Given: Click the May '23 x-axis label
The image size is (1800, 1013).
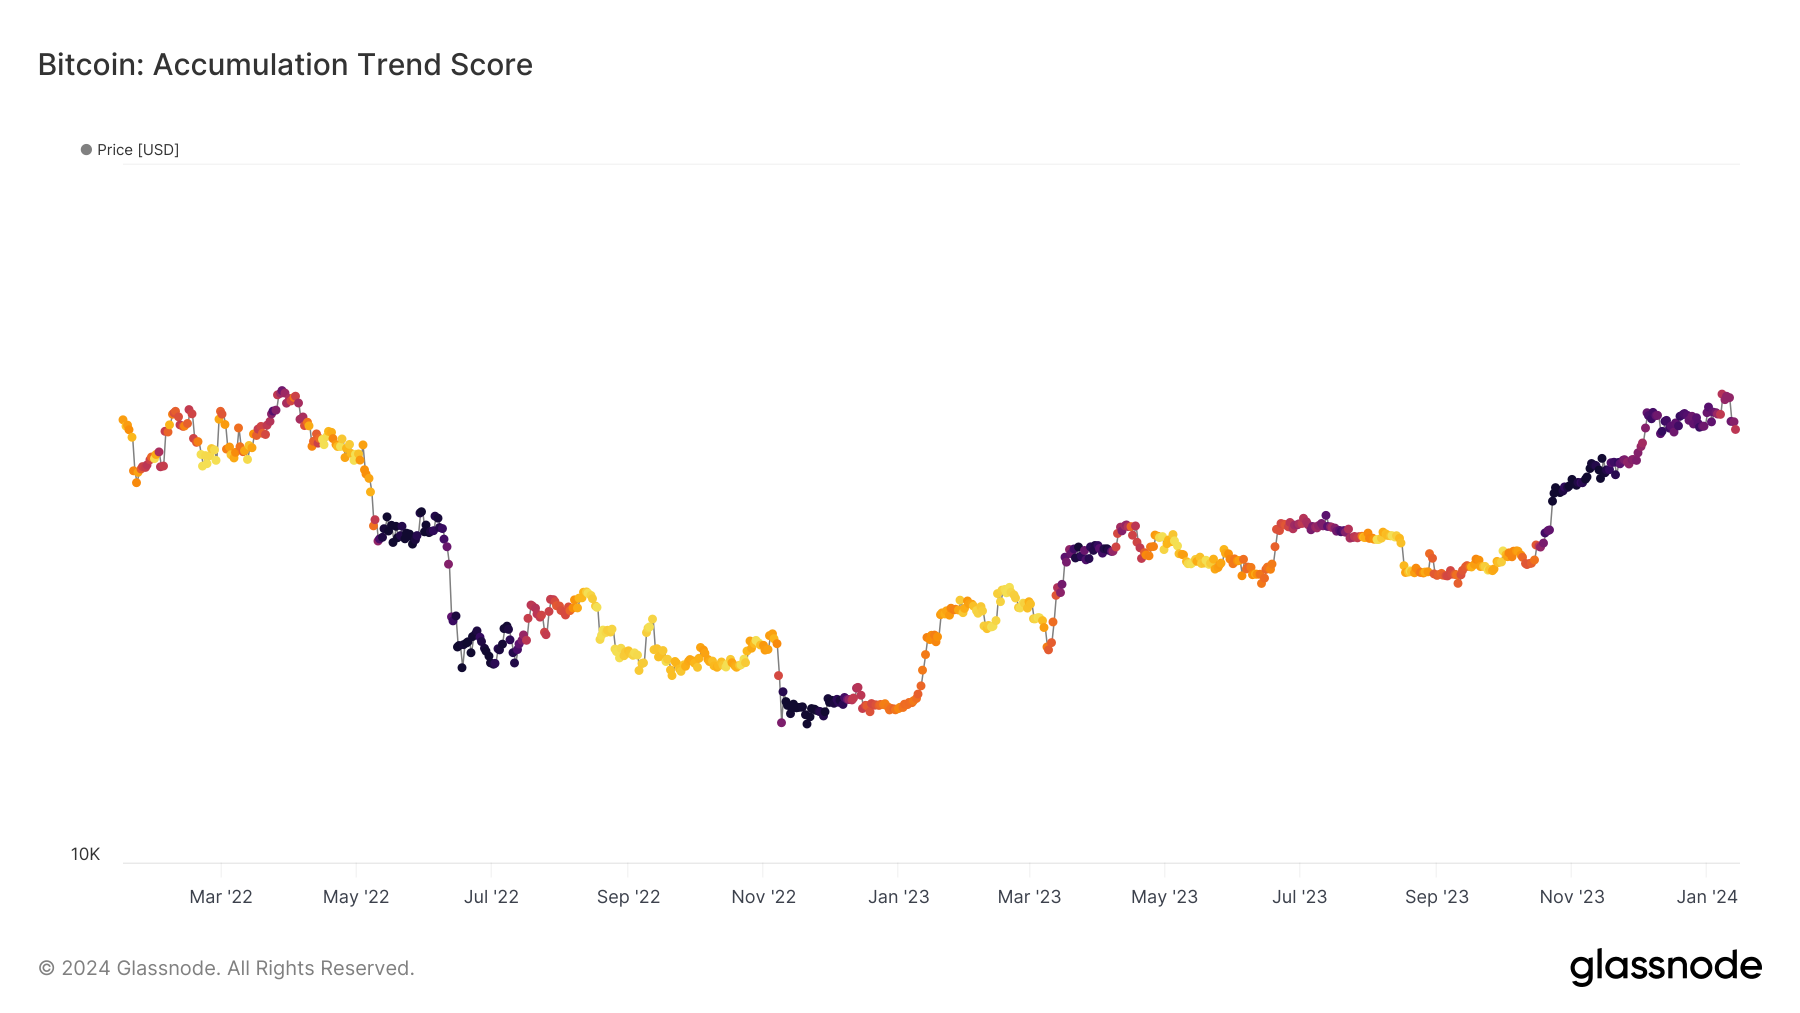Looking at the screenshot, I should [x=1164, y=897].
